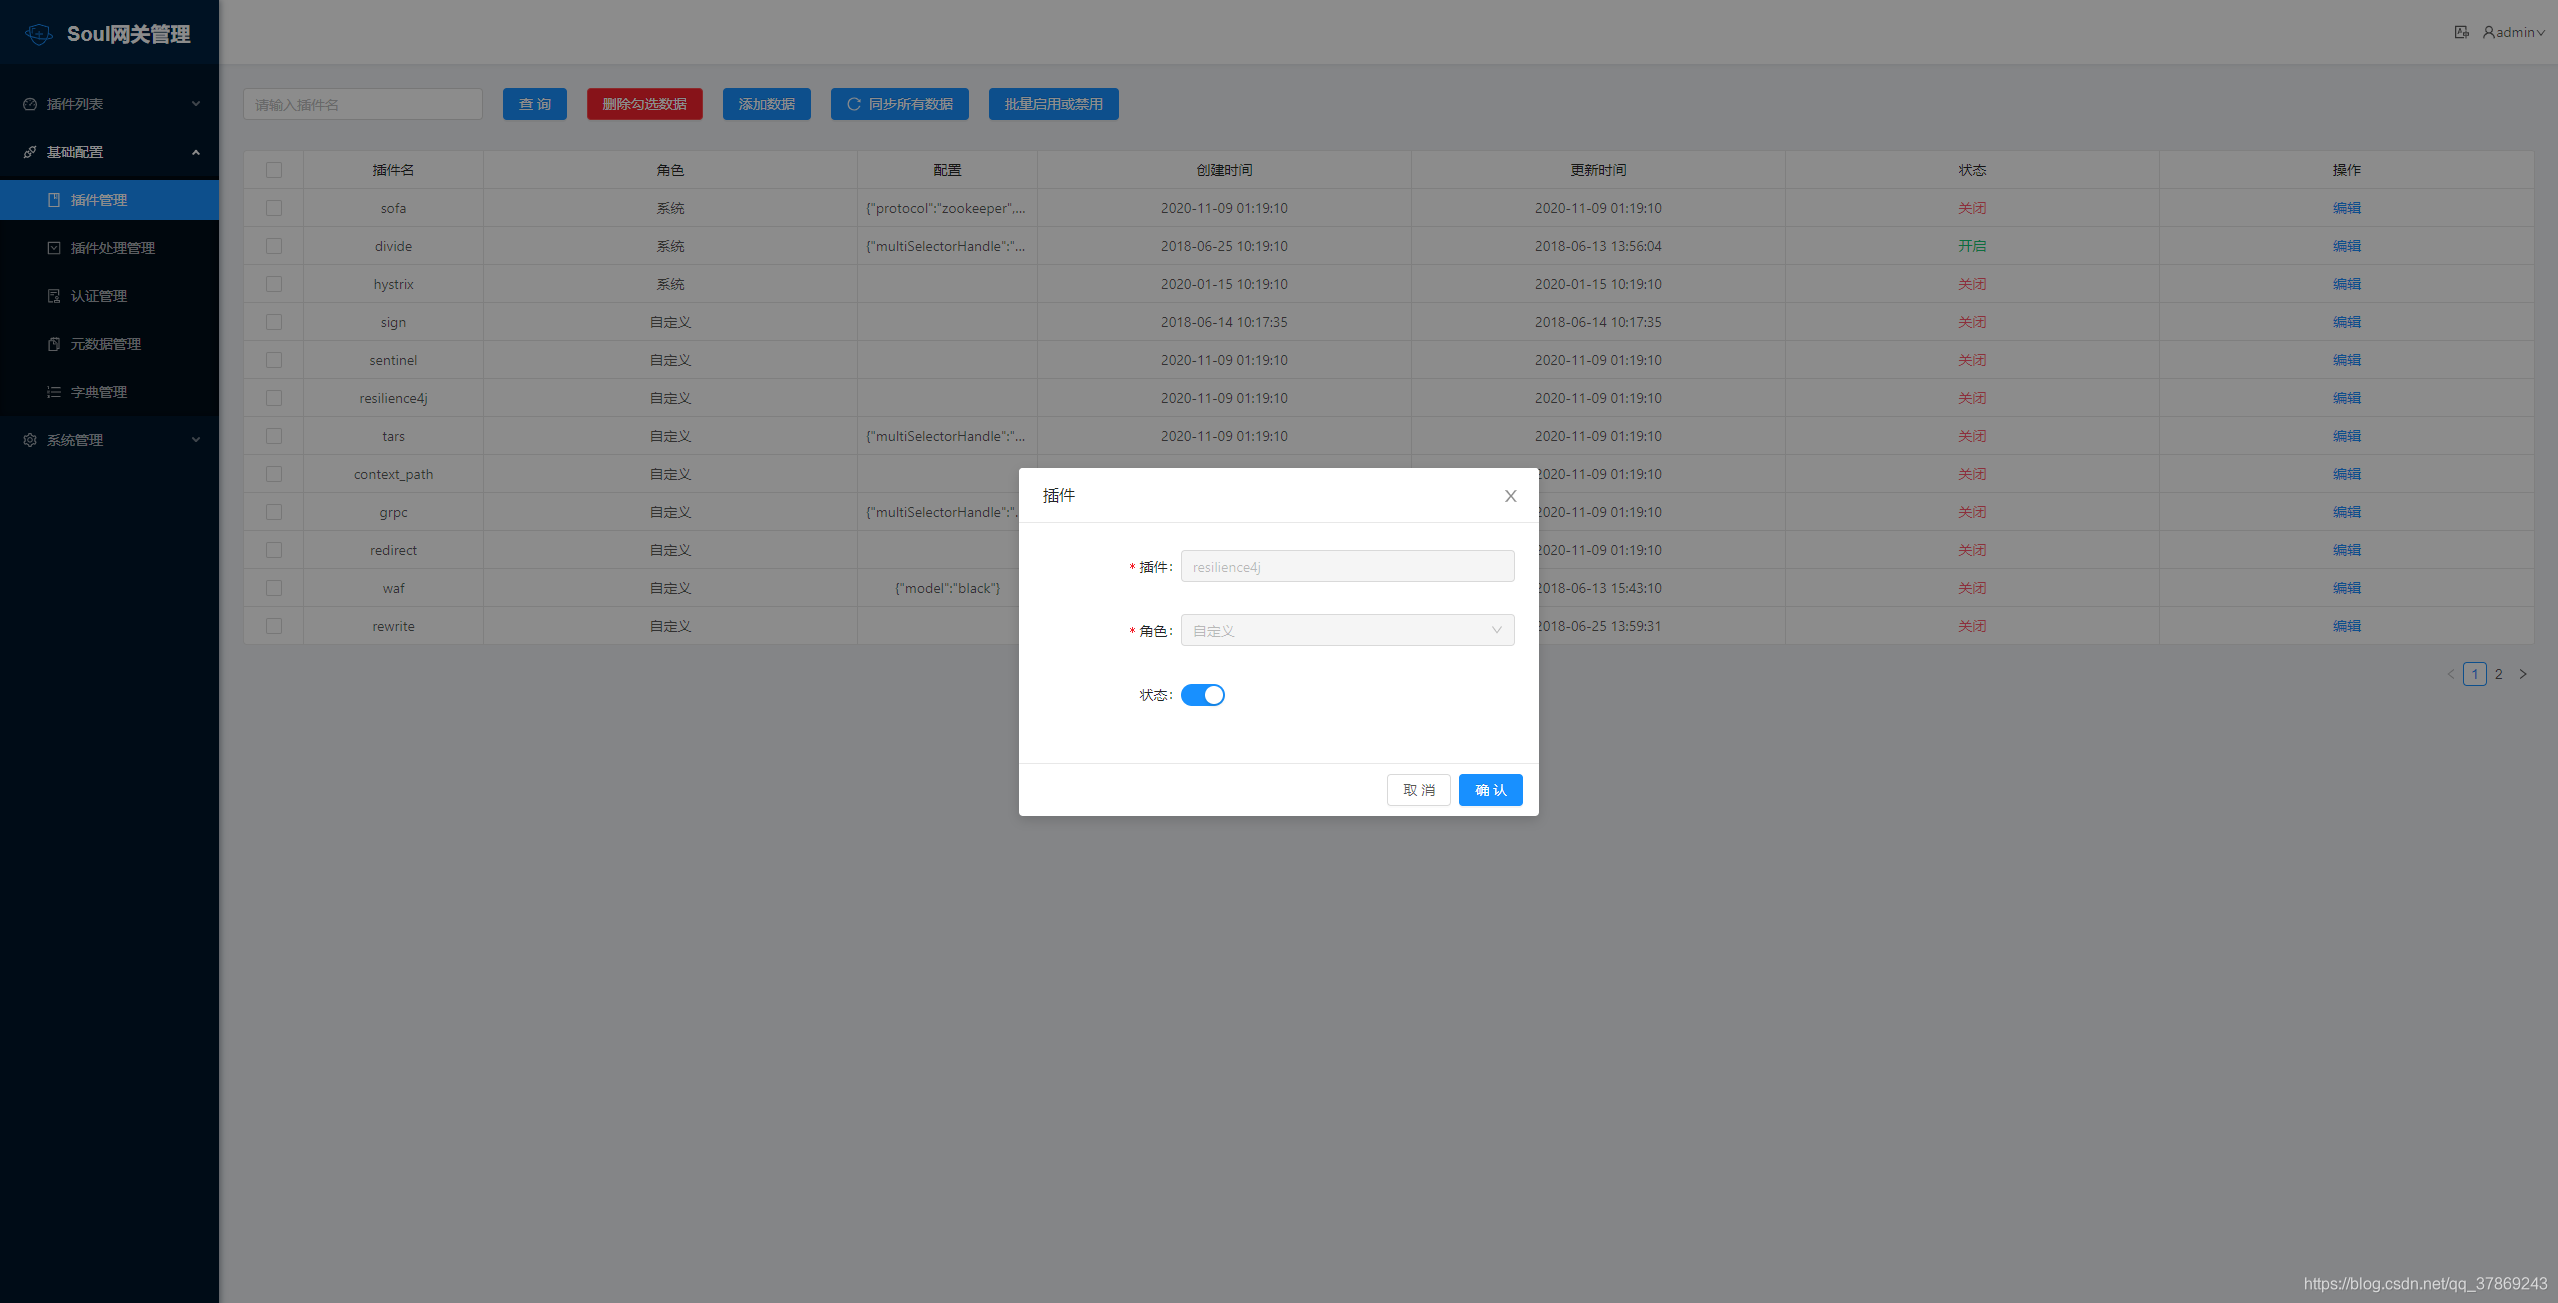
Task: Open plugin handler management menu item
Action: tap(112, 248)
